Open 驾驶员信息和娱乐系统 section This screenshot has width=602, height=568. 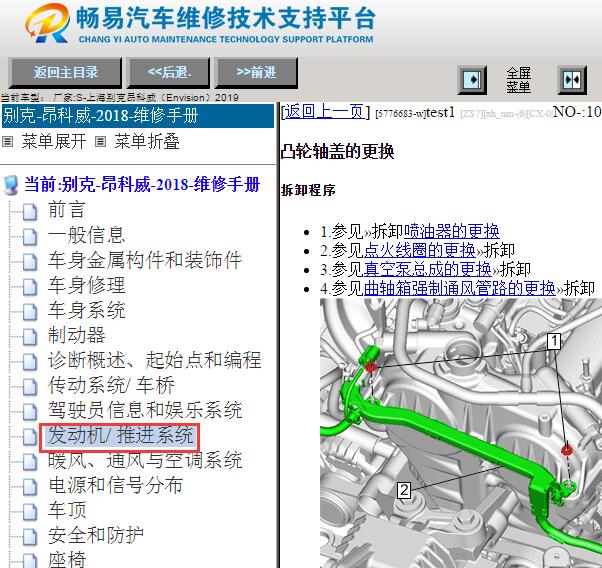coord(145,410)
